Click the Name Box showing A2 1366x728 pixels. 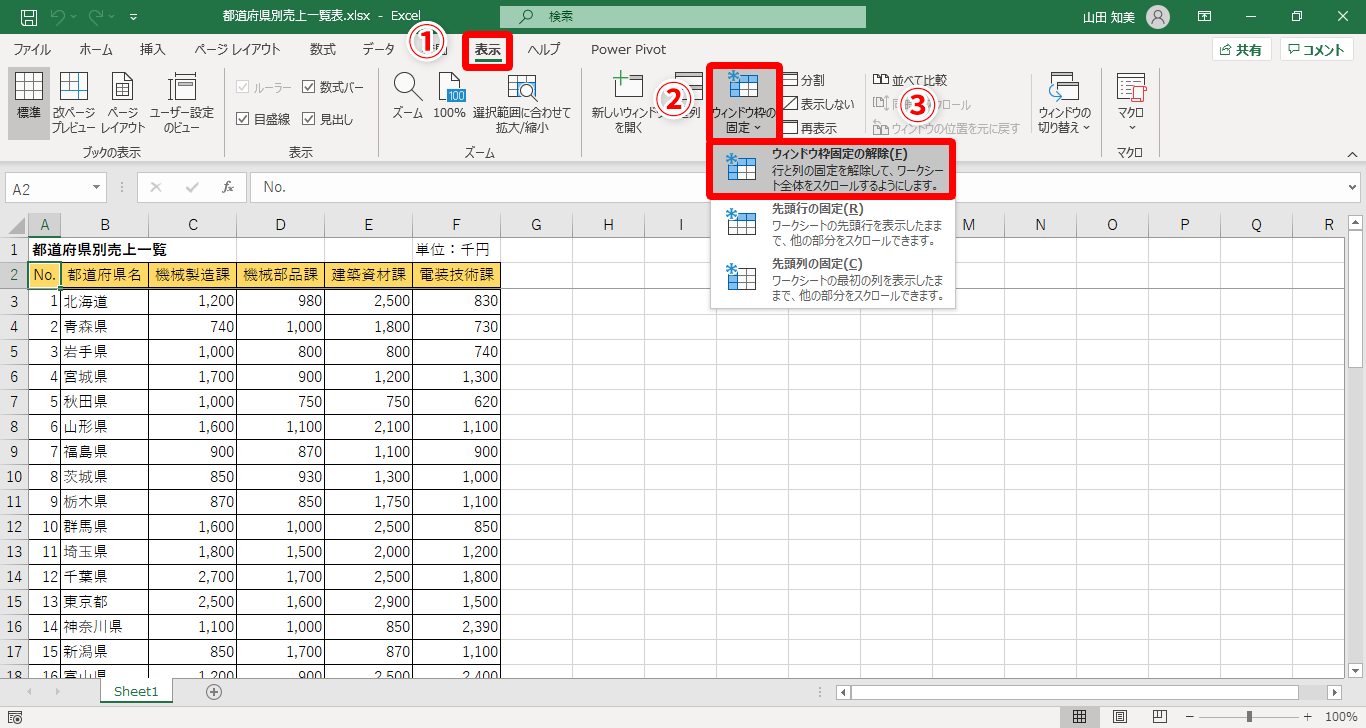(48, 188)
